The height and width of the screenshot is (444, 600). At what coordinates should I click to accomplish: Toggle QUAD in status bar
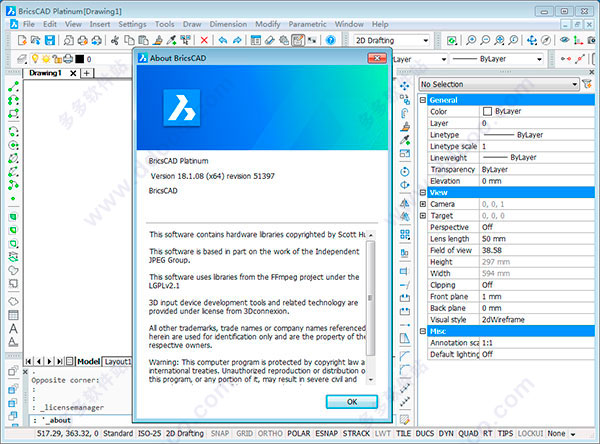point(468,433)
